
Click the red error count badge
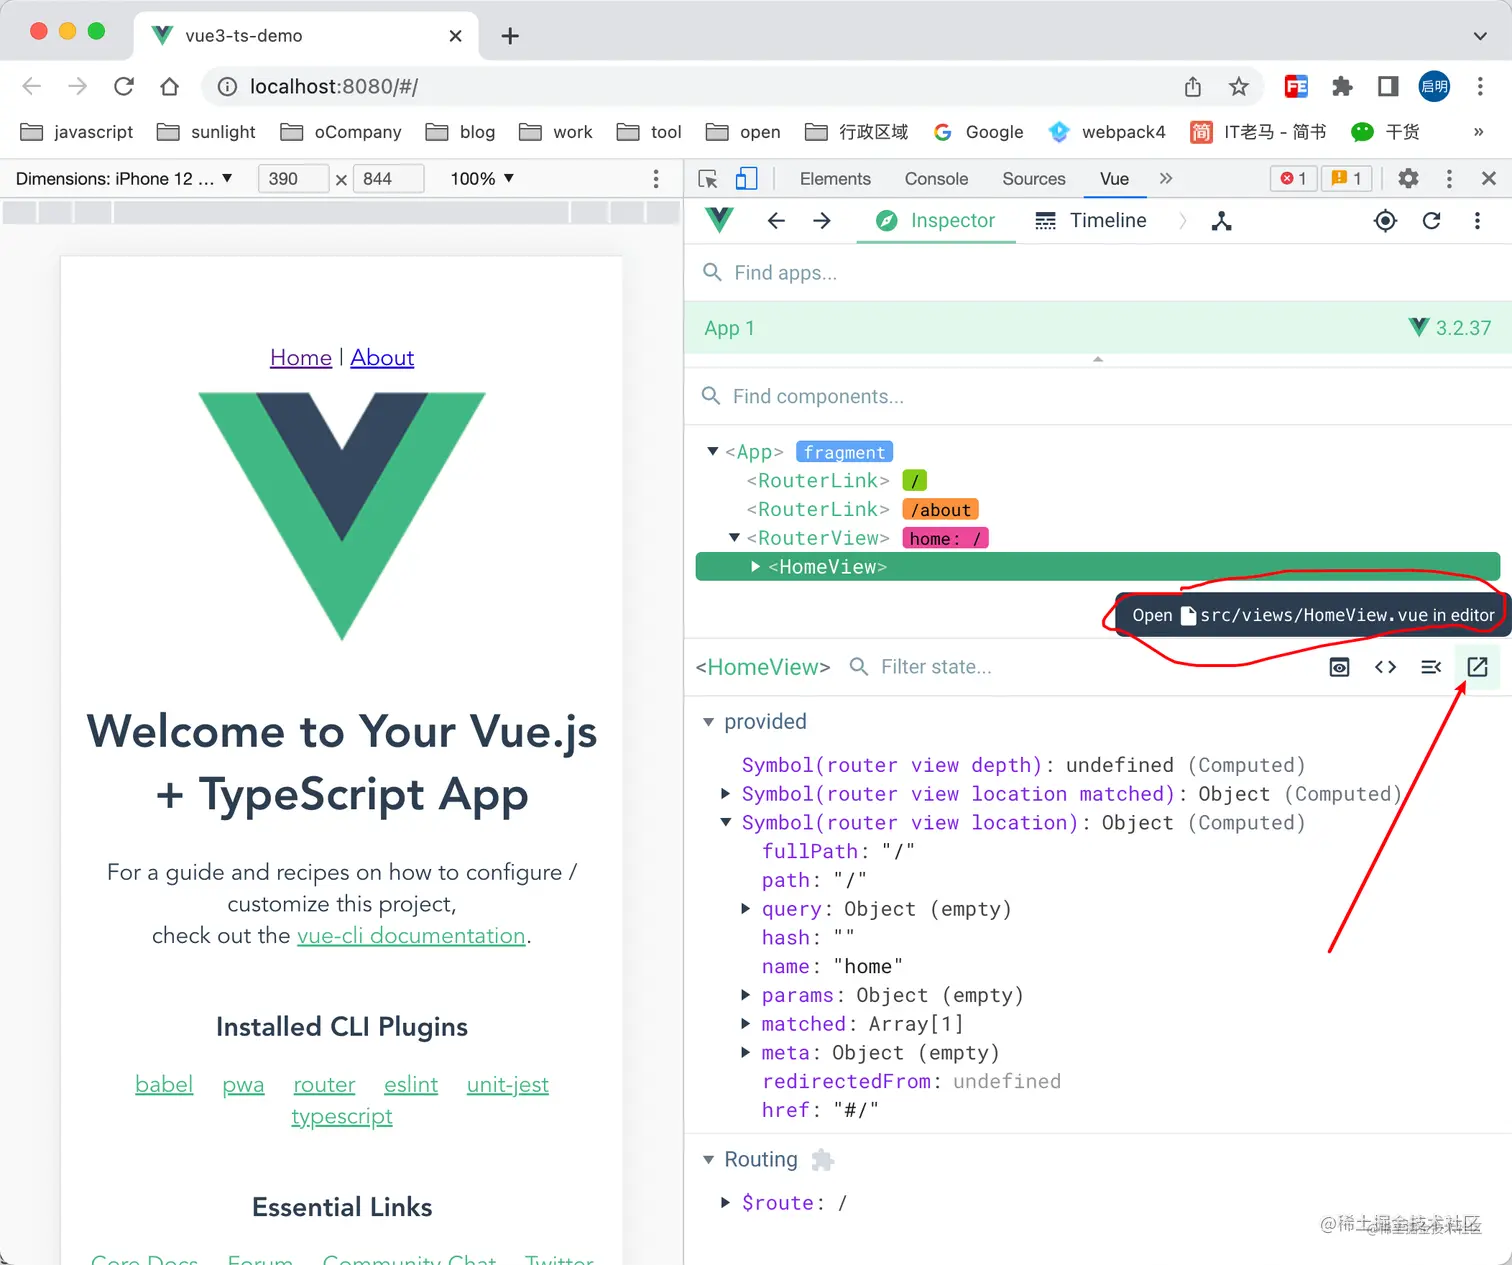[x=1293, y=179]
